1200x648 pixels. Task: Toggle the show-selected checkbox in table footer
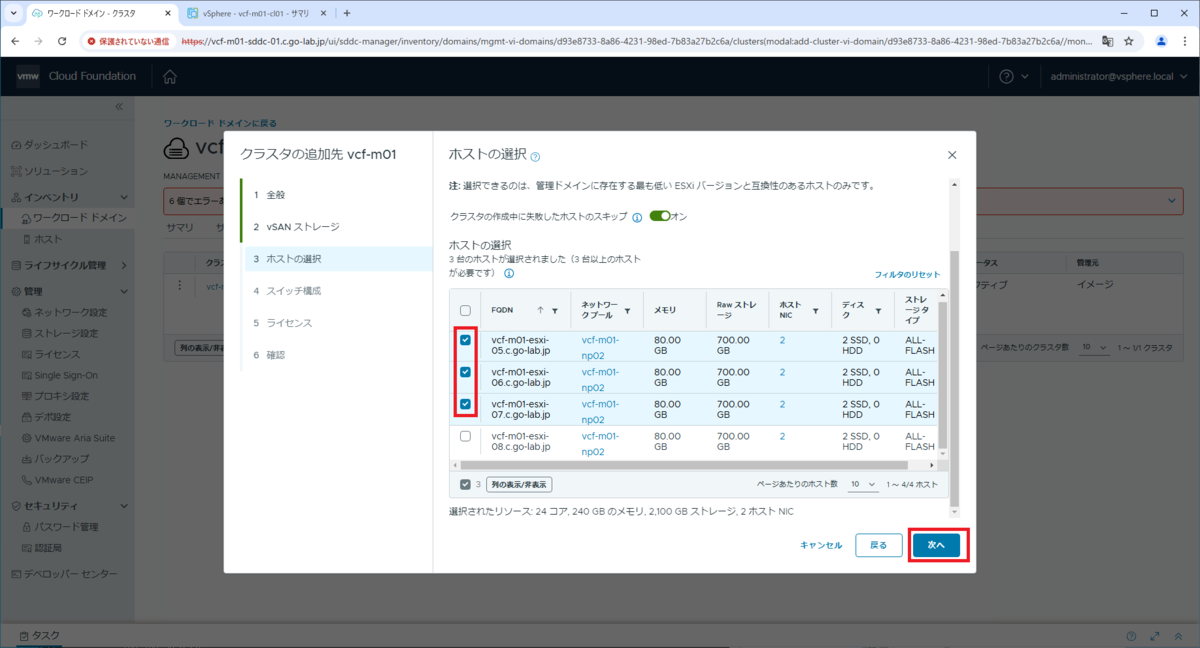coord(465,484)
